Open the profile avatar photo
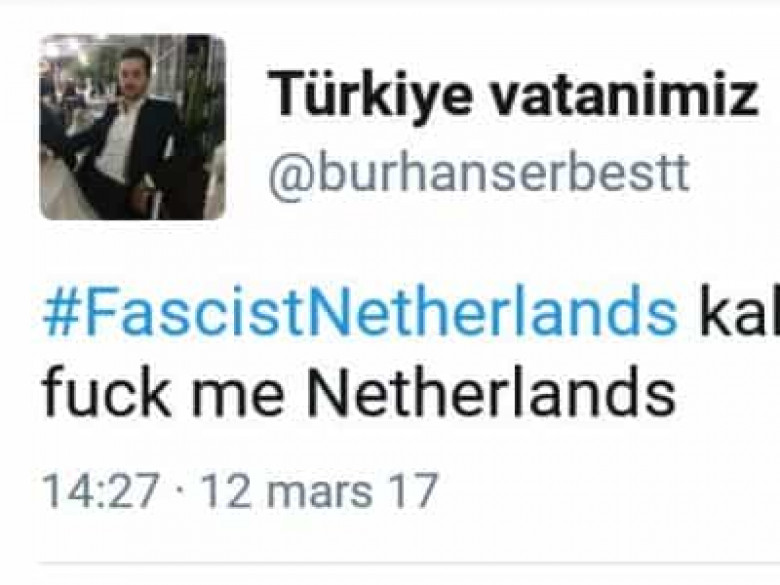Image resolution: width=780 pixels, height=585 pixels. pyautogui.click(x=132, y=127)
